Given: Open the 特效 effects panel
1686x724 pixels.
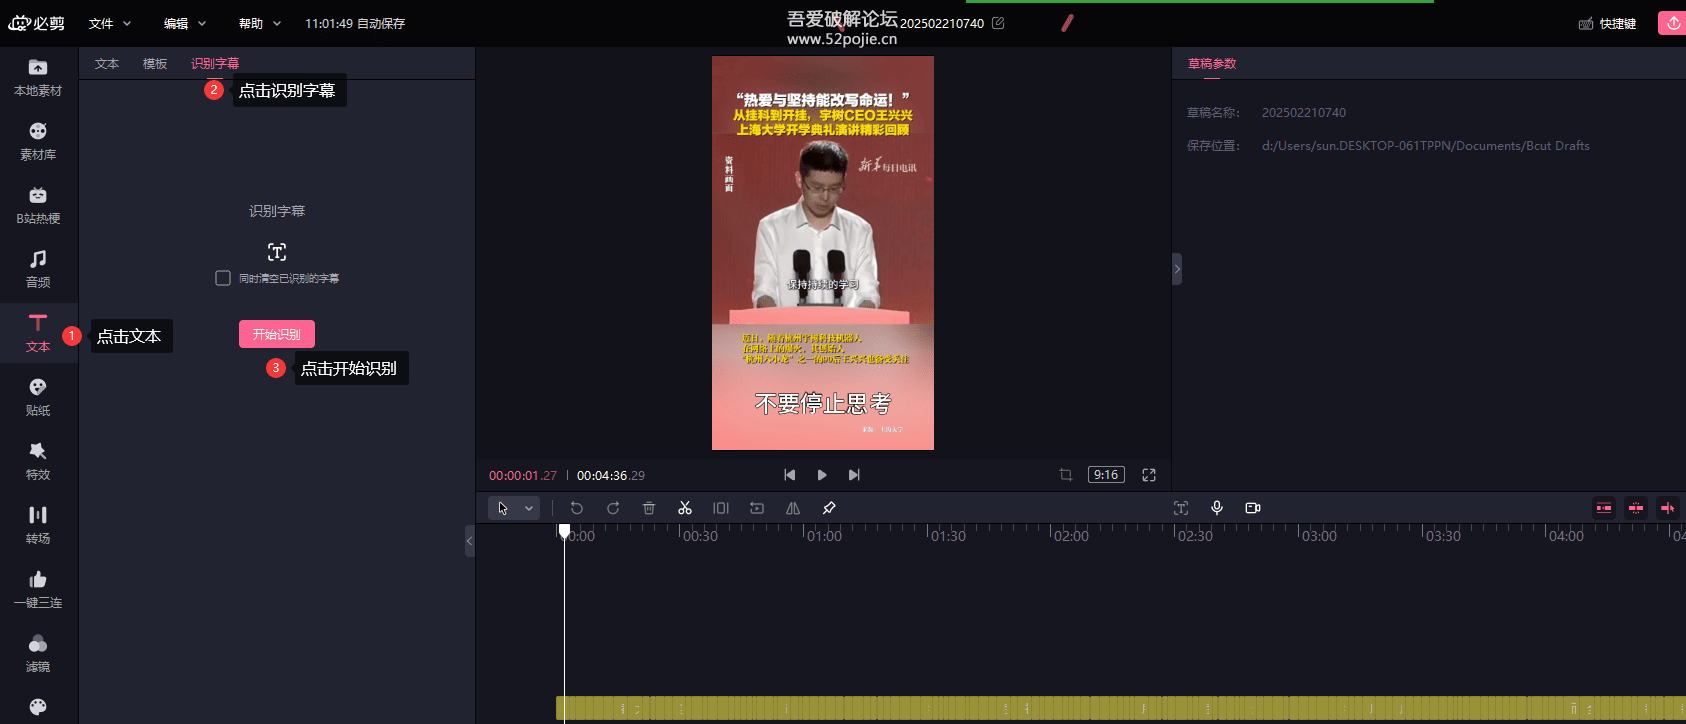Looking at the screenshot, I should click(38, 462).
